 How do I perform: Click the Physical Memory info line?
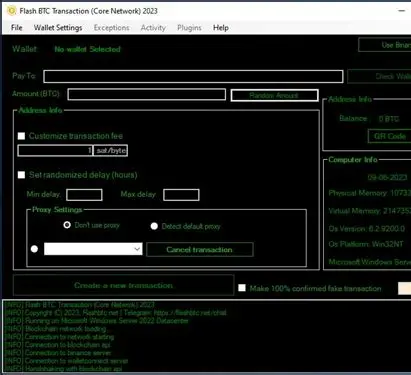370,193
